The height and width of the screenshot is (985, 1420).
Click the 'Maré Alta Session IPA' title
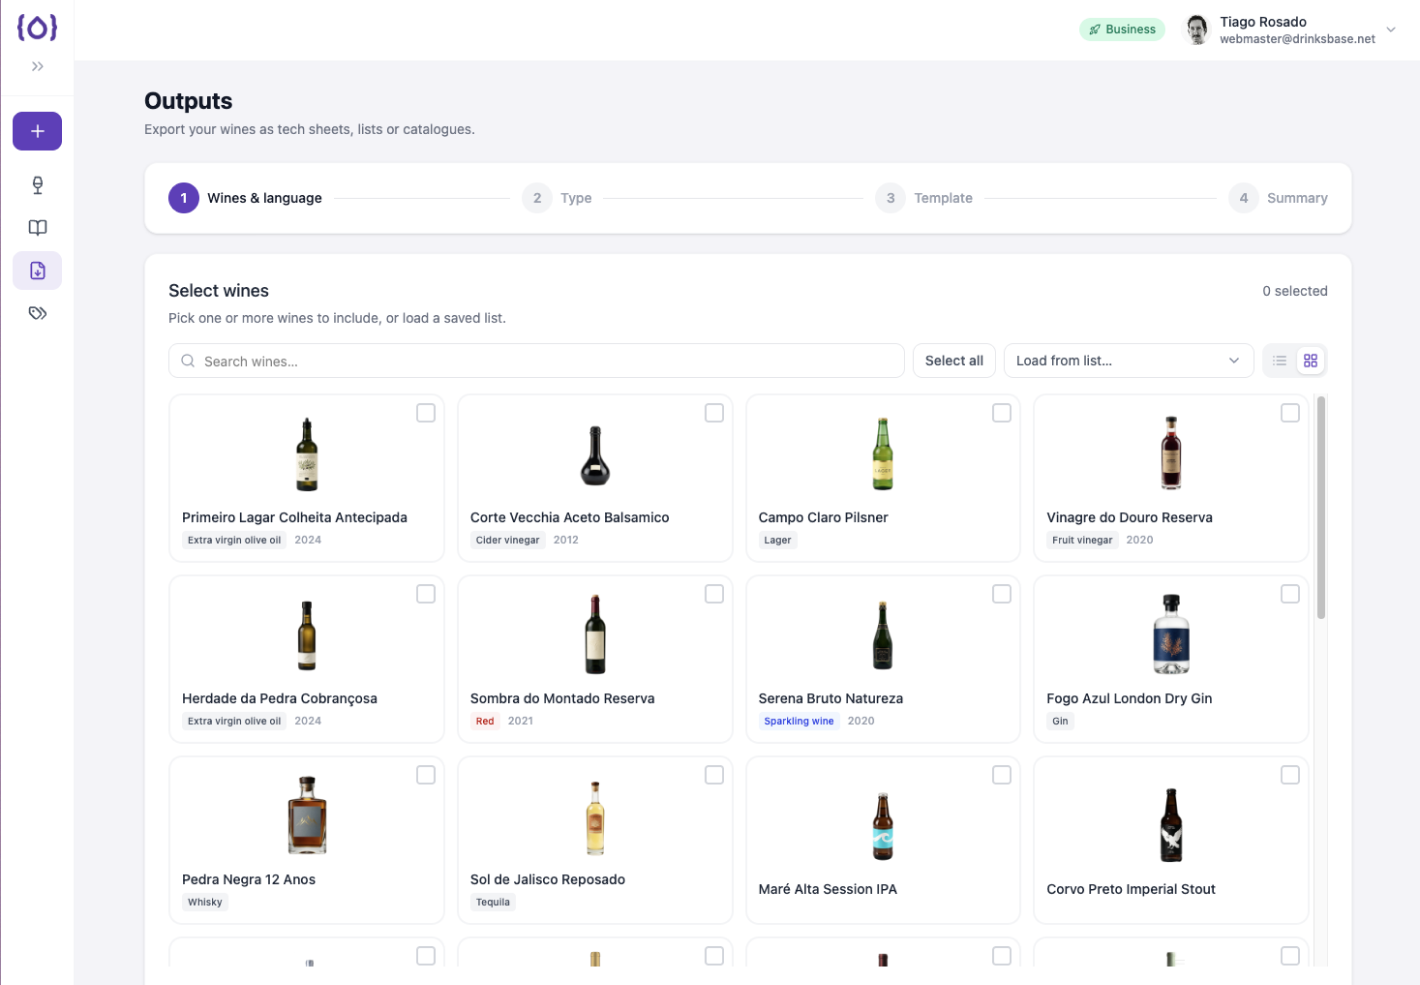click(x=828, y=889)
